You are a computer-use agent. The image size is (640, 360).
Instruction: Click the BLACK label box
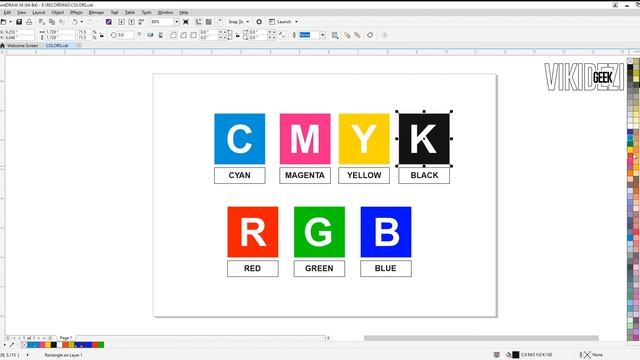(424, 176)
